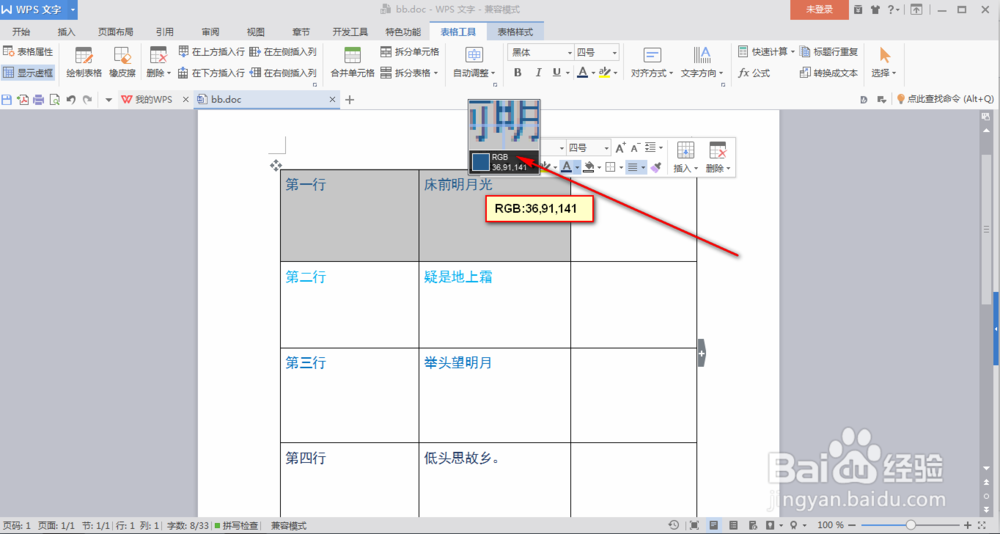Open Table Properties (表格属性)
1000x534 pixels.
pyautogui.click(x=28, y=52)
